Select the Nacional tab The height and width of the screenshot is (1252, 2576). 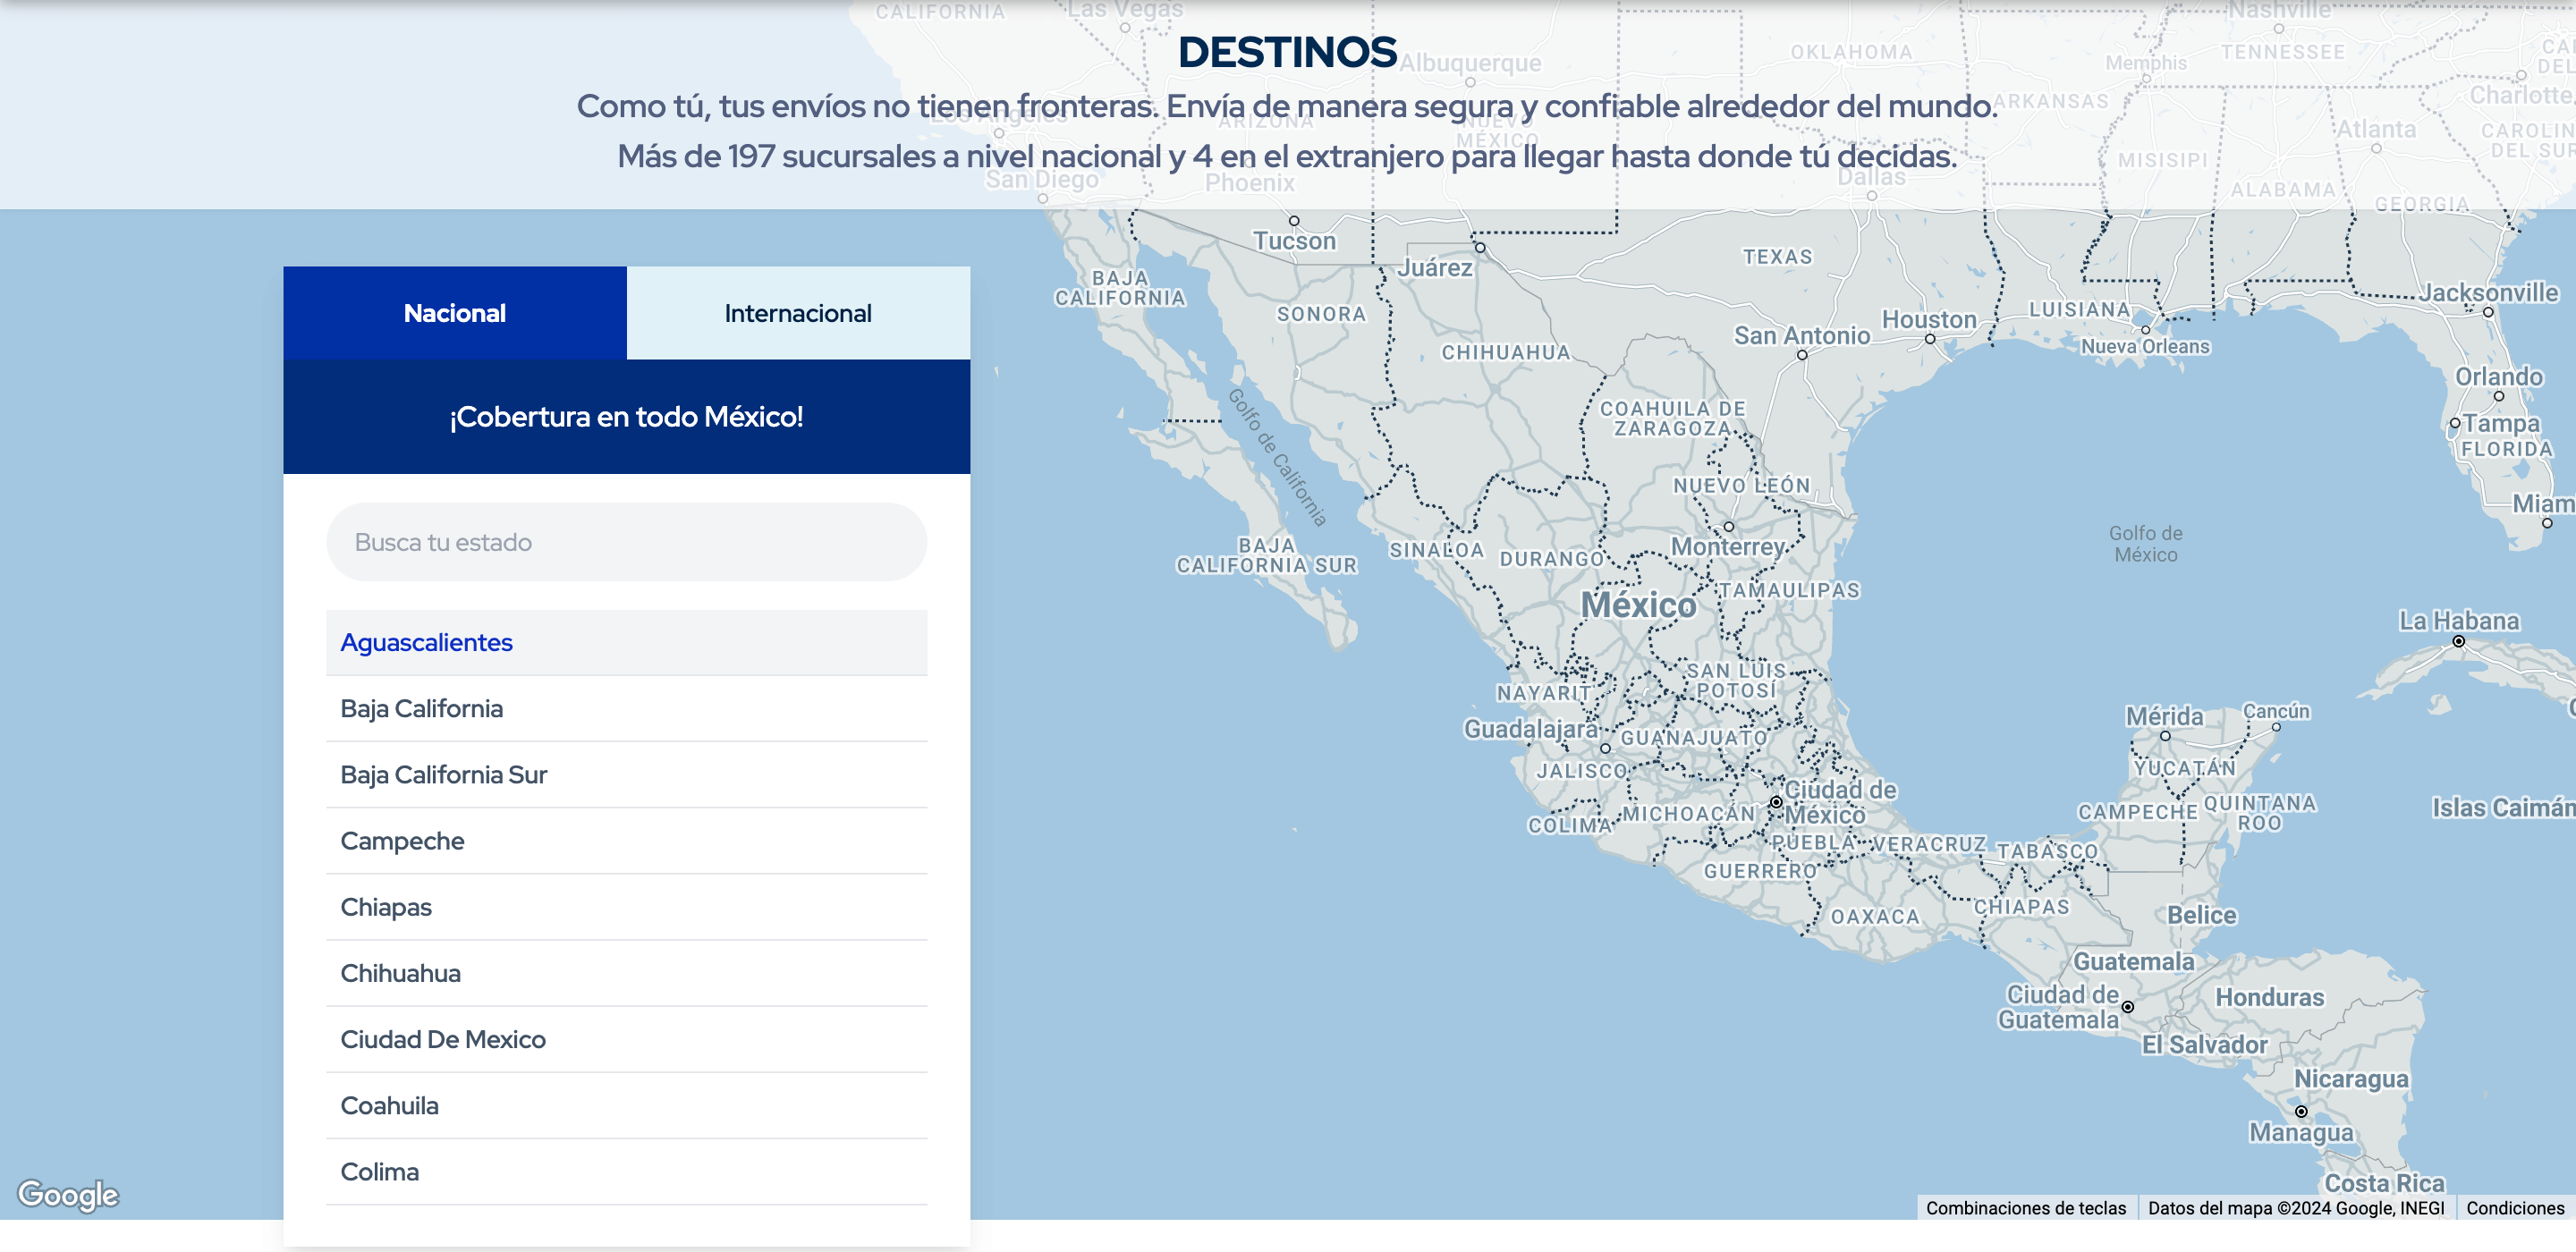(454, 313)
